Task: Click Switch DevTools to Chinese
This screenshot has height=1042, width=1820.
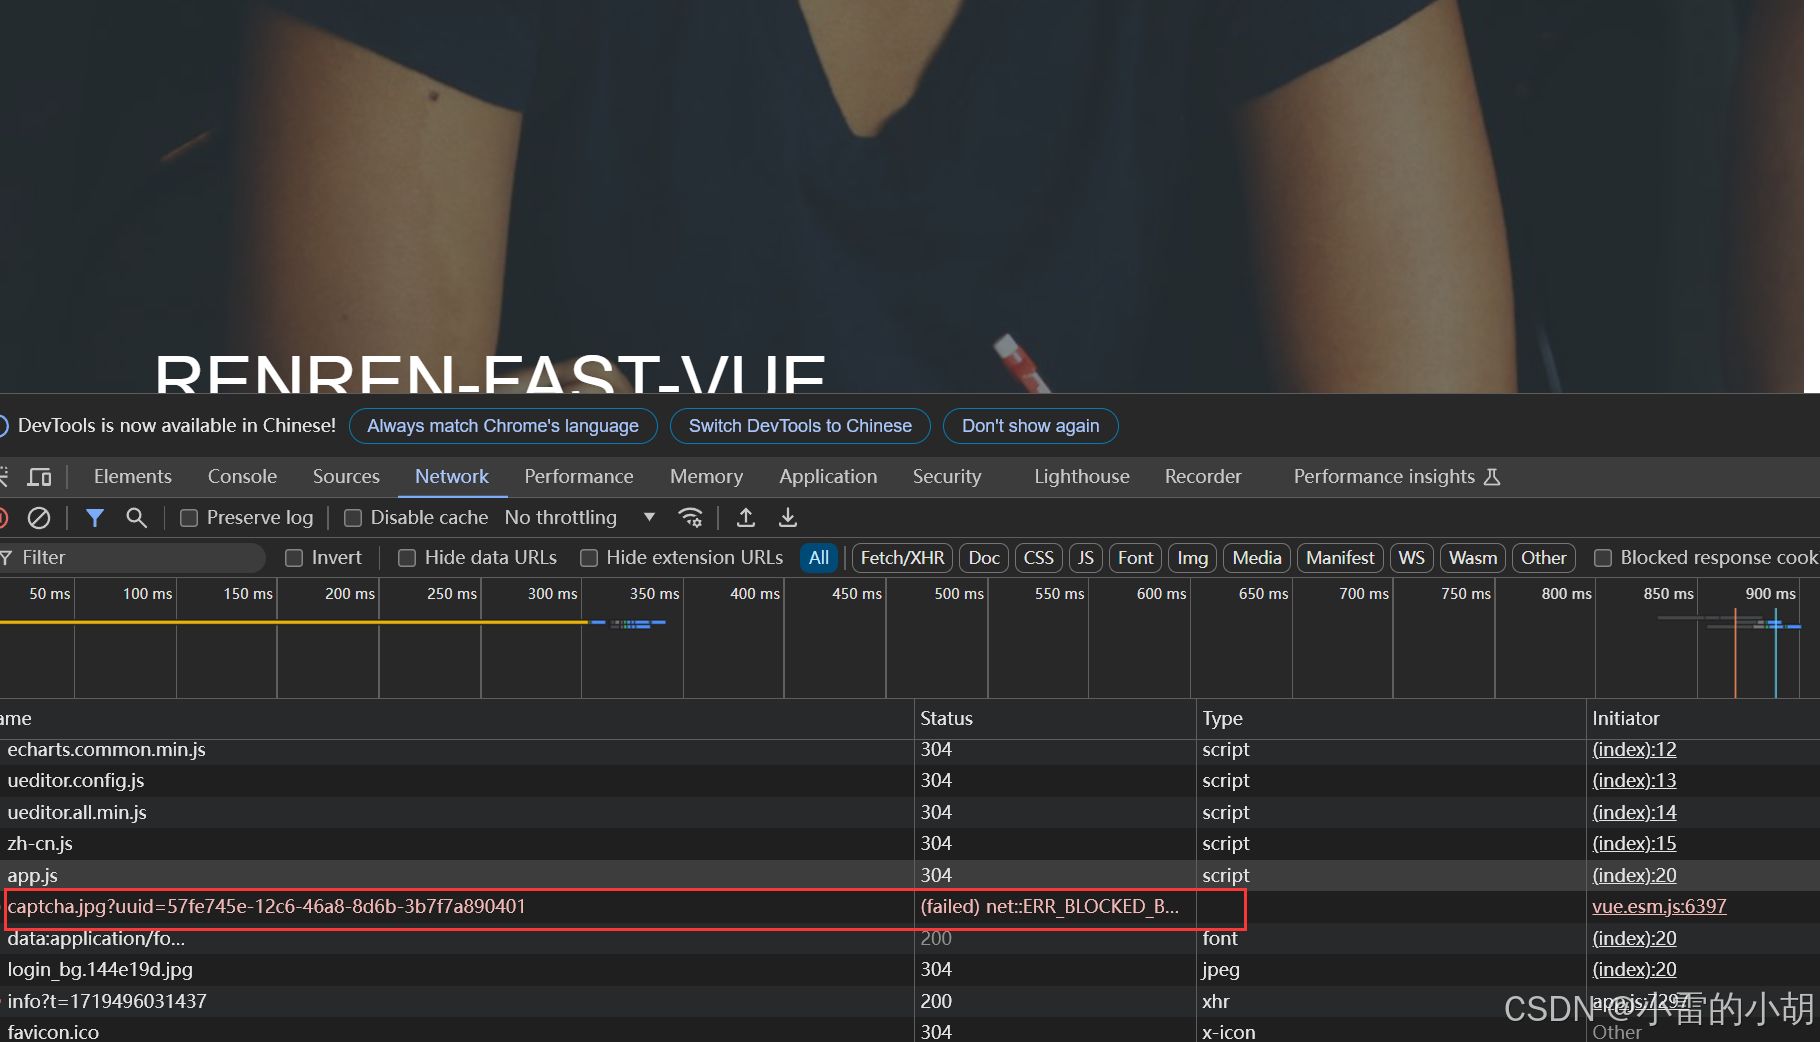Action: pos(800,426)
